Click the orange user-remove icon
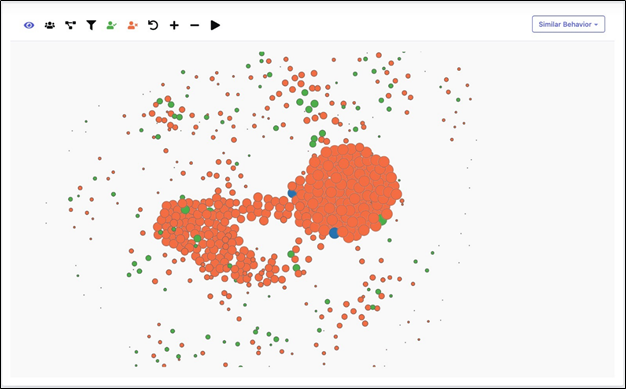 coord(133,25)
